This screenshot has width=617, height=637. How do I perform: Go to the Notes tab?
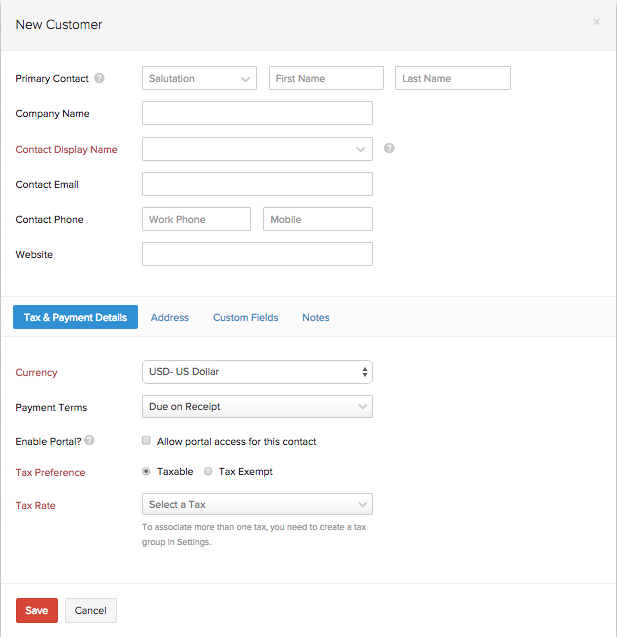[316, 318]
